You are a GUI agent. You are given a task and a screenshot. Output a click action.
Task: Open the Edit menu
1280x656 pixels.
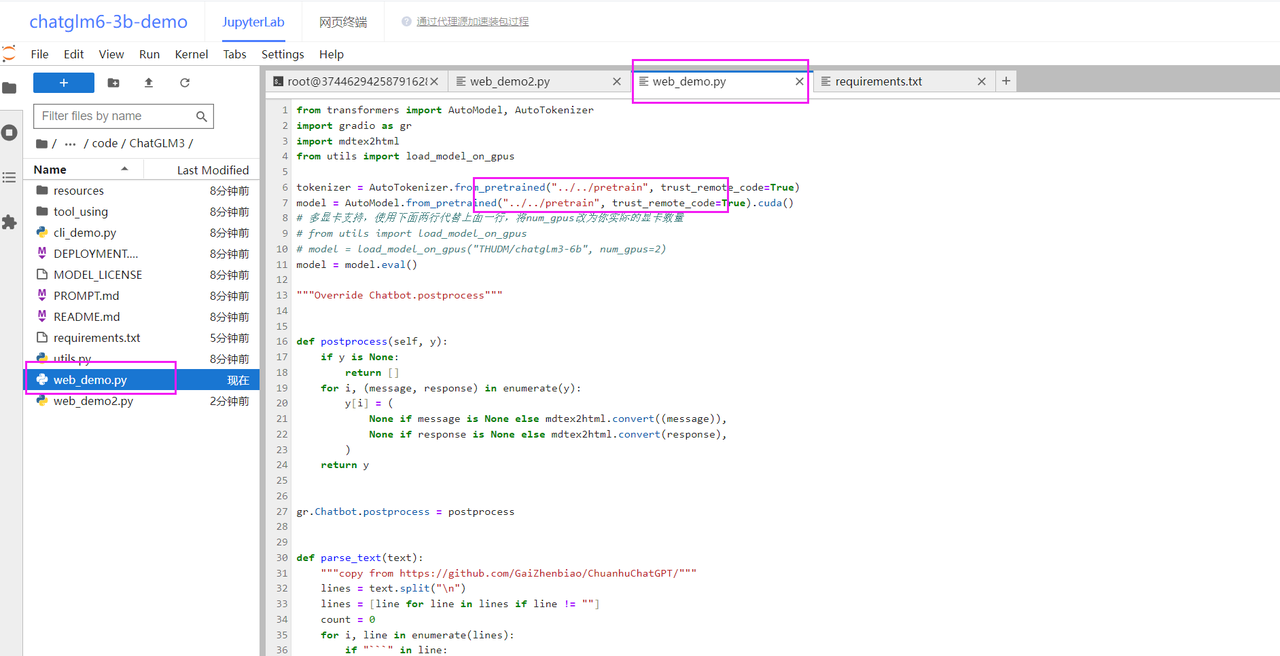[x=74, y=54]
